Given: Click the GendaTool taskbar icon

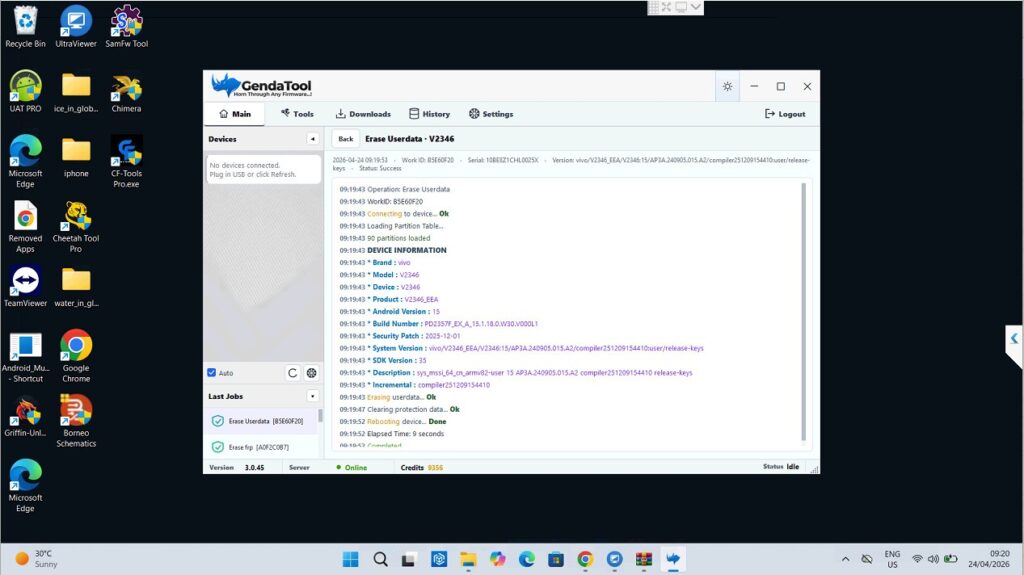Looking at the screenshot, I should click(x=673, y=559).
